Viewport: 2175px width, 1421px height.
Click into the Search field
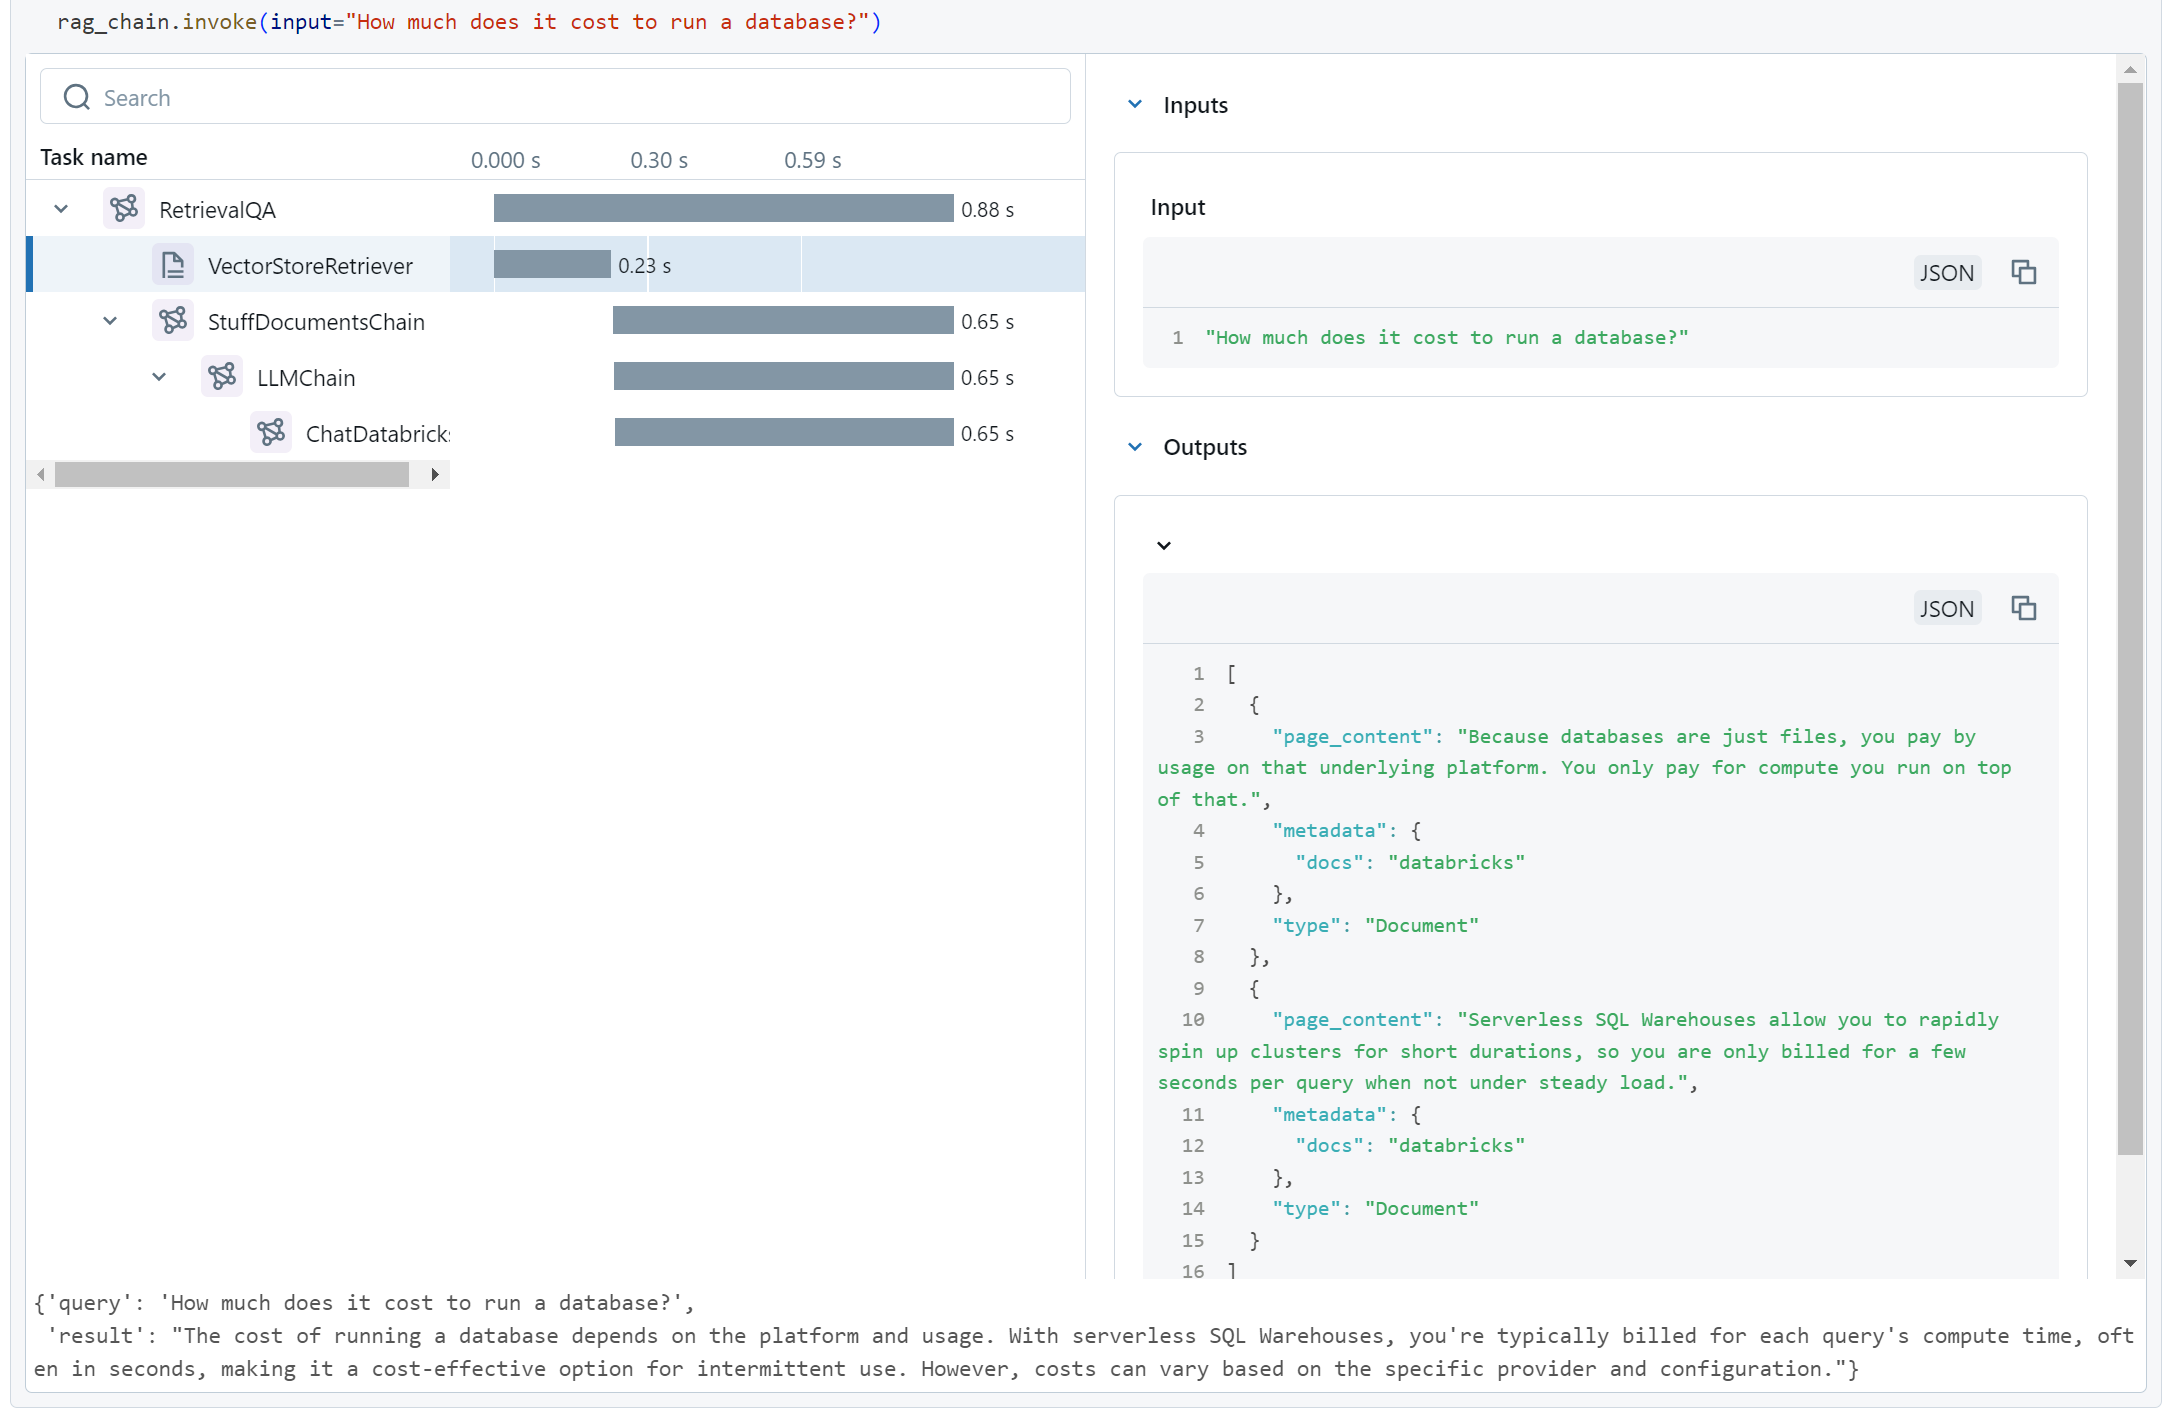[x=580, y=97]
